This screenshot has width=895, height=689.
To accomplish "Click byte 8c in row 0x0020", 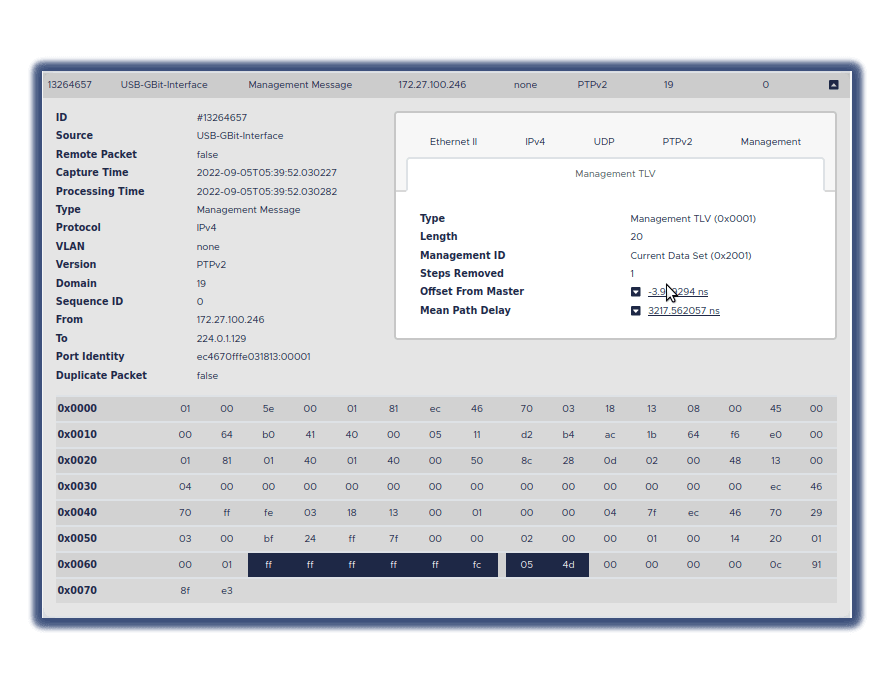I will (x=526, y=461).
